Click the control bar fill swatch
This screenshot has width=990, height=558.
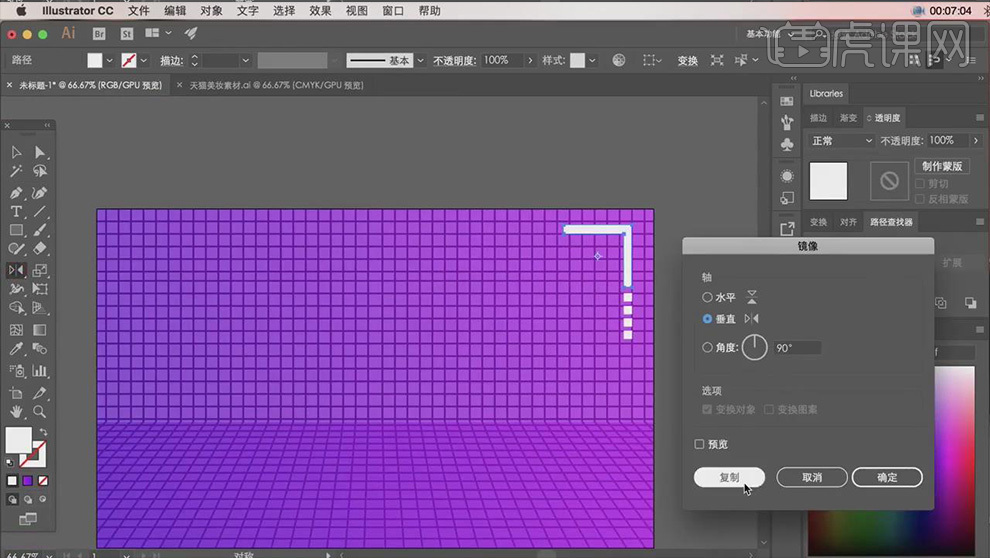coord(95,61)
